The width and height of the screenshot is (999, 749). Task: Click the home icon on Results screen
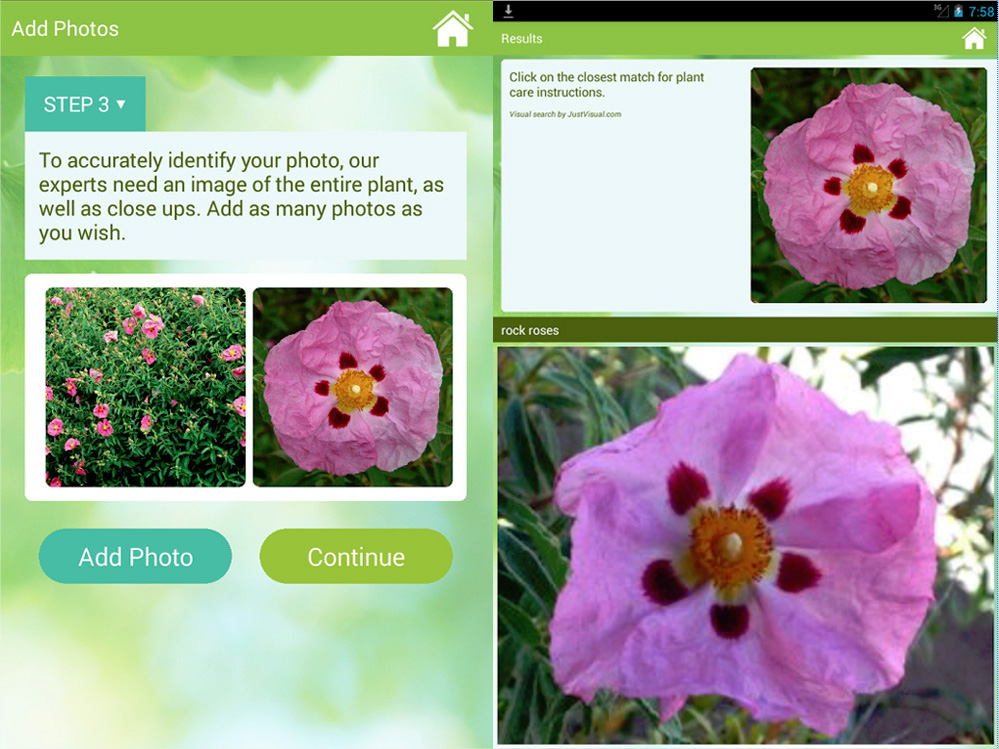(974, 37)
